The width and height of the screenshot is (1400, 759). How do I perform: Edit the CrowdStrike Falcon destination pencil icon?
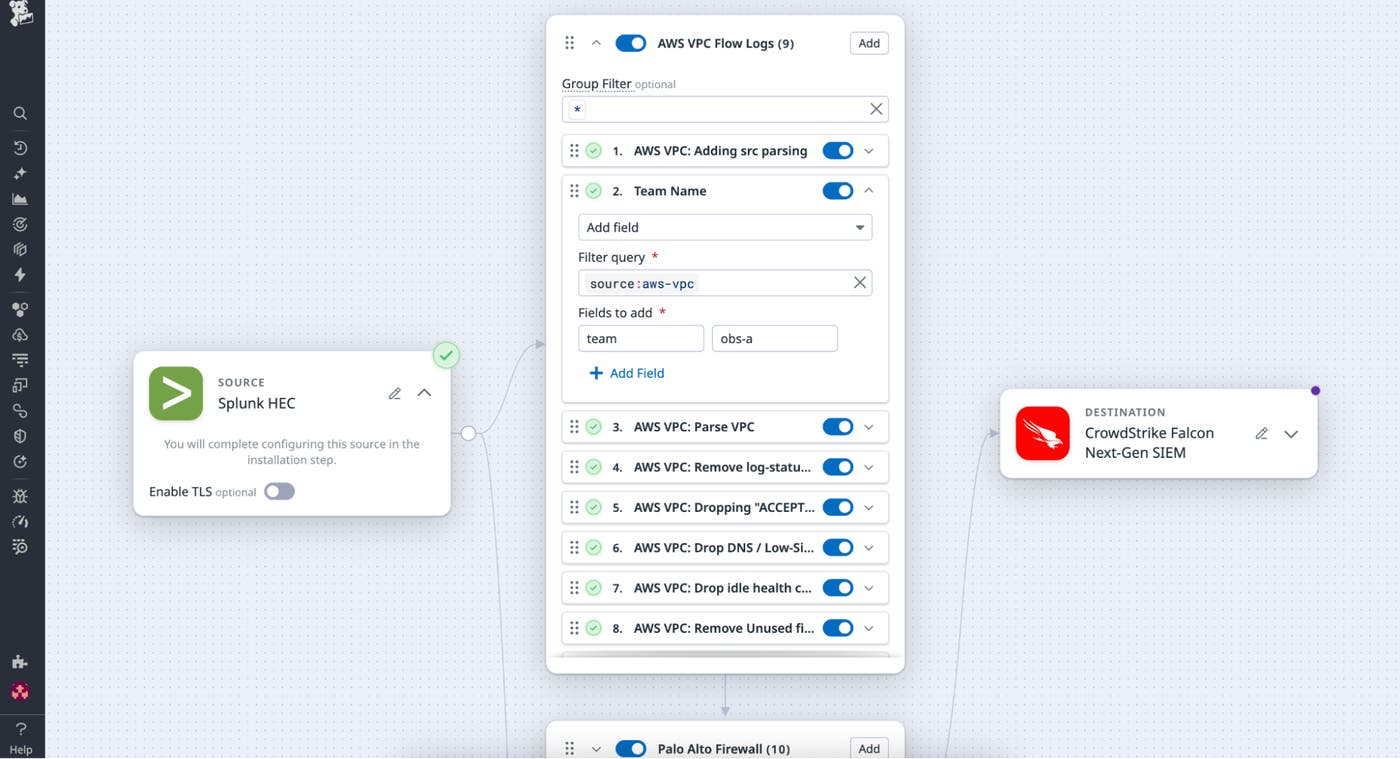[x=1262, y=433]
